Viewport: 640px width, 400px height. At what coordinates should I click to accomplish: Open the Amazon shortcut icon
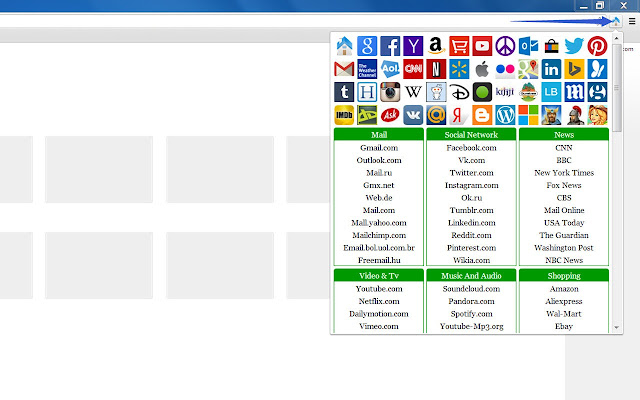pyautogui.click(x=436, y=46)
